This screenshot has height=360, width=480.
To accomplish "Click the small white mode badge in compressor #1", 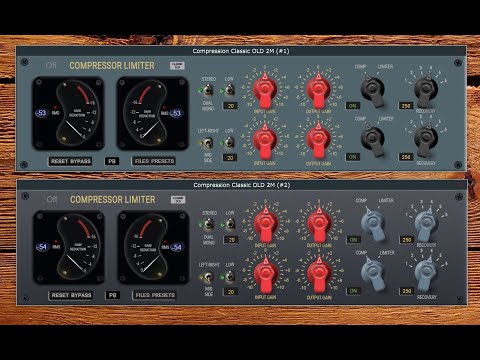I will [x=177, y=66].
